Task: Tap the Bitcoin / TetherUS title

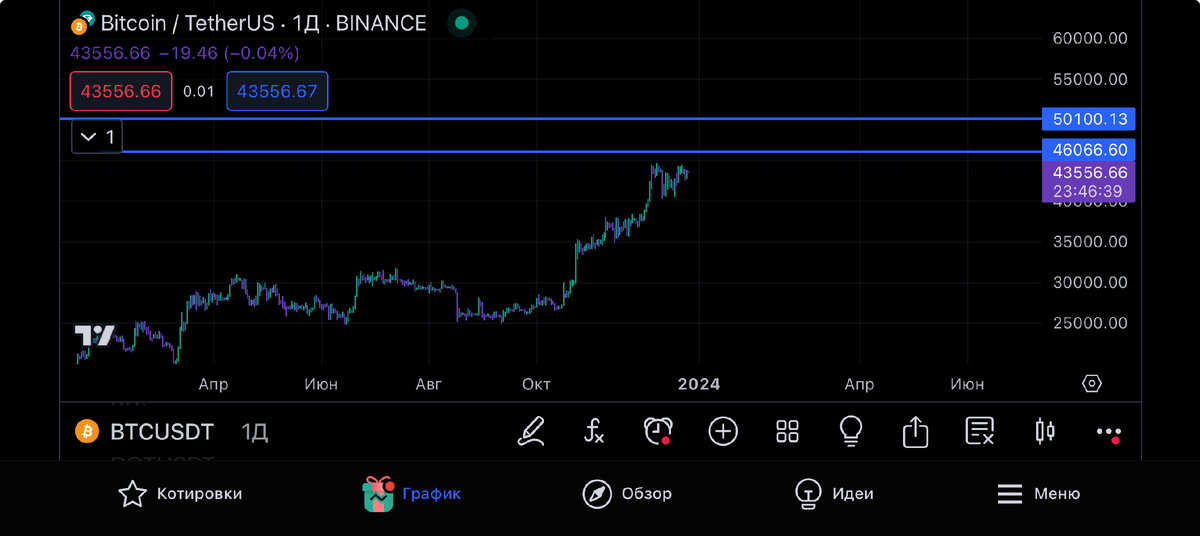Action: tap(263, 23)
